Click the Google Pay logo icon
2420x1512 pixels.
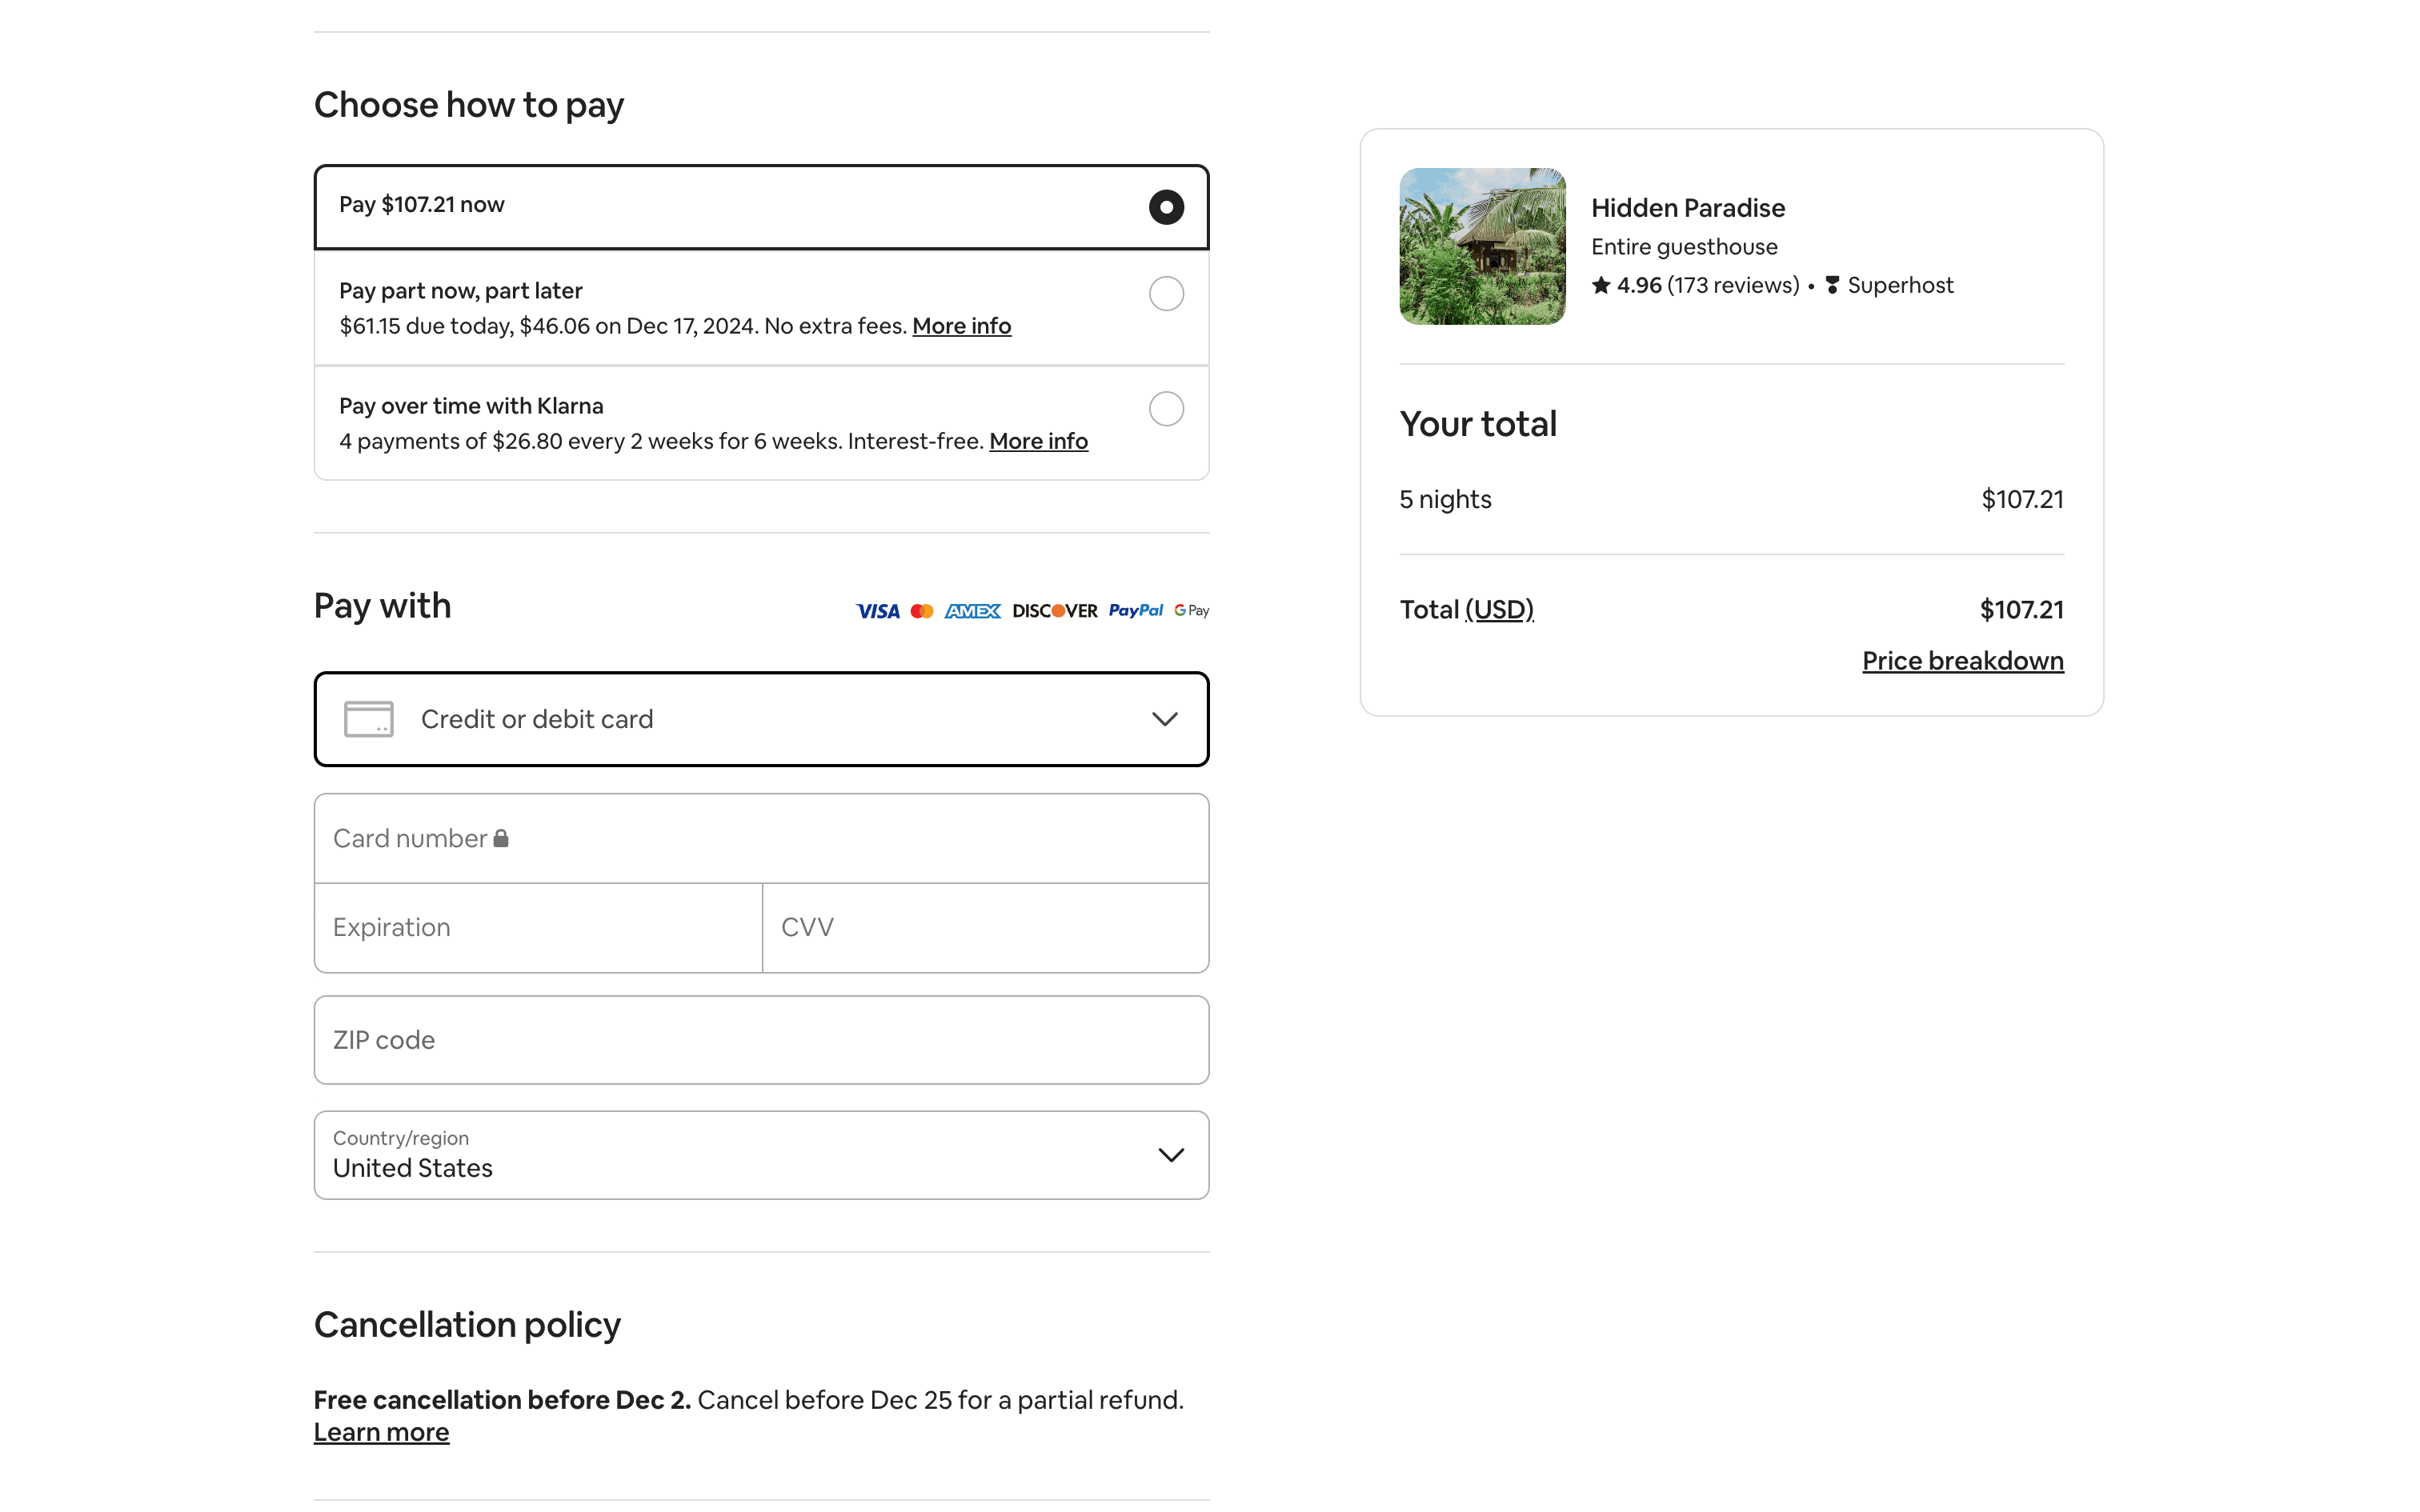(1191, 610)
